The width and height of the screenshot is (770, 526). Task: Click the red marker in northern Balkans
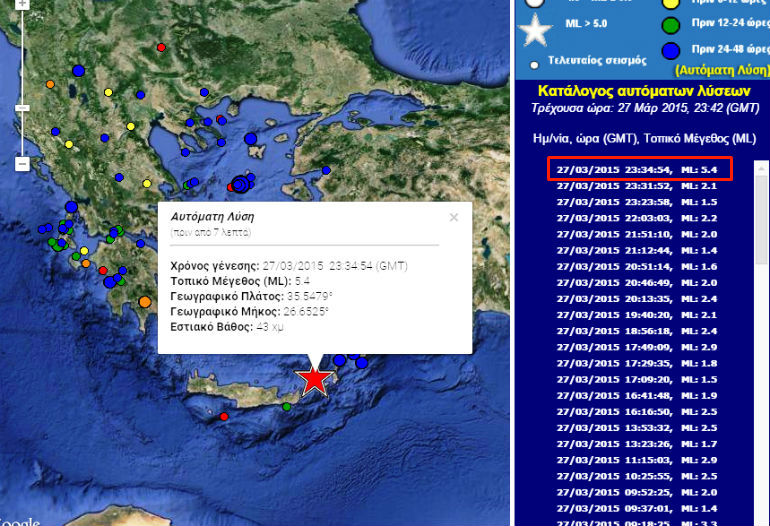click(x=161, y=47)
